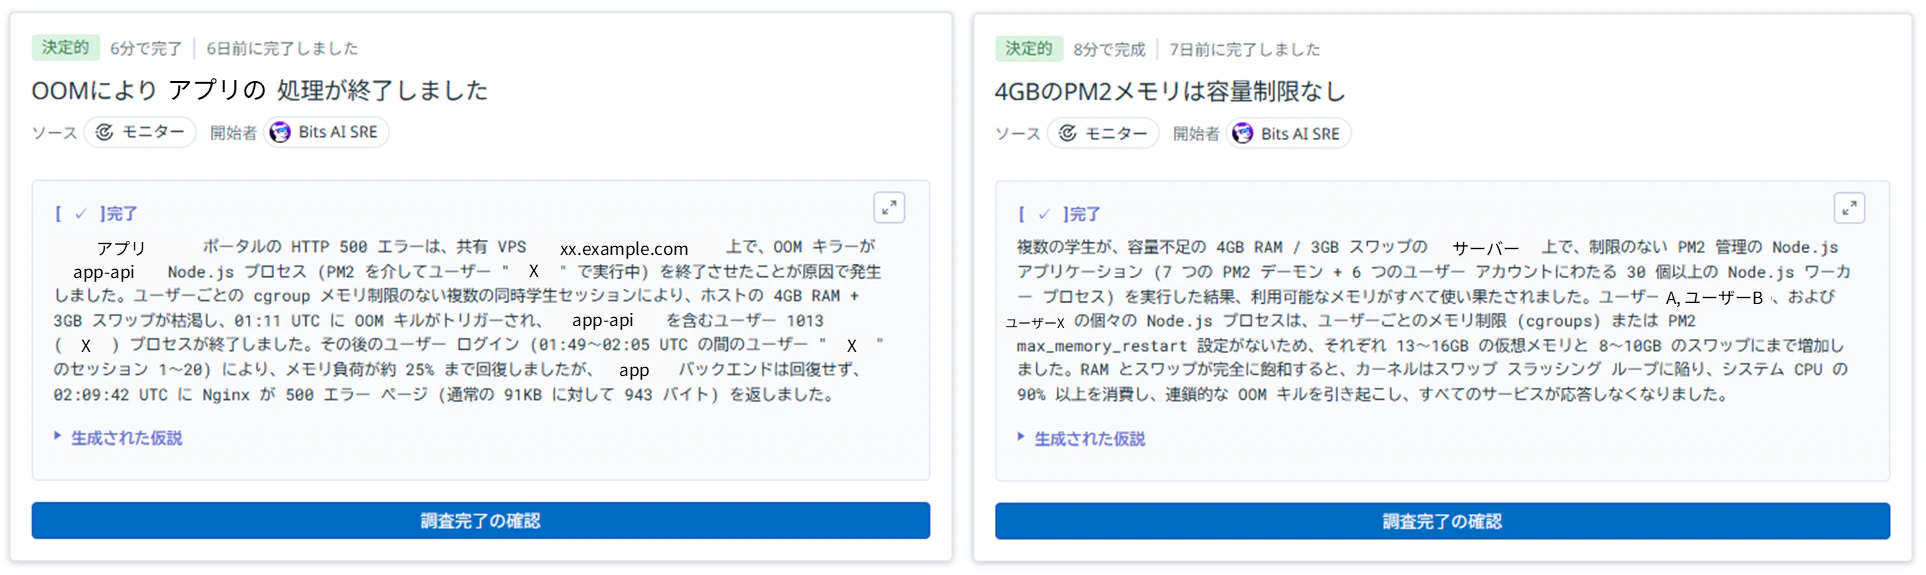Click monitor icon in OOM card source chip
Viewport: 1926px width, 575px height.
click(x=105, y=132)
